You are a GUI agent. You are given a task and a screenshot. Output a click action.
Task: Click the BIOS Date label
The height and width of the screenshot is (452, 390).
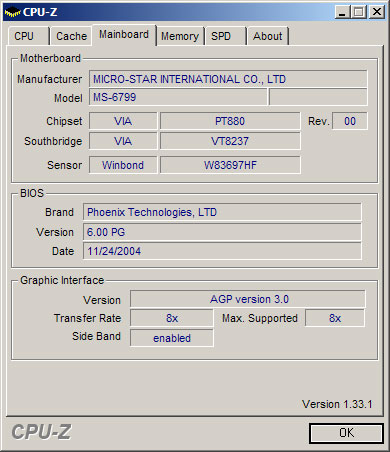click(63, 251)
